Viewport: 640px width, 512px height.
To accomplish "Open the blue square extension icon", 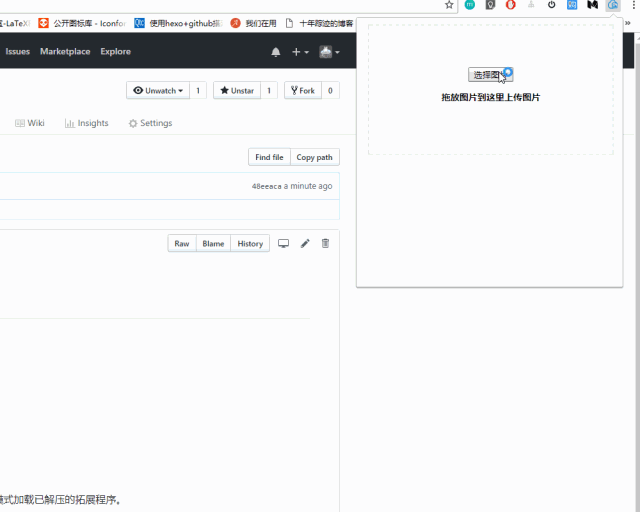I will click(x=572, y=5).
